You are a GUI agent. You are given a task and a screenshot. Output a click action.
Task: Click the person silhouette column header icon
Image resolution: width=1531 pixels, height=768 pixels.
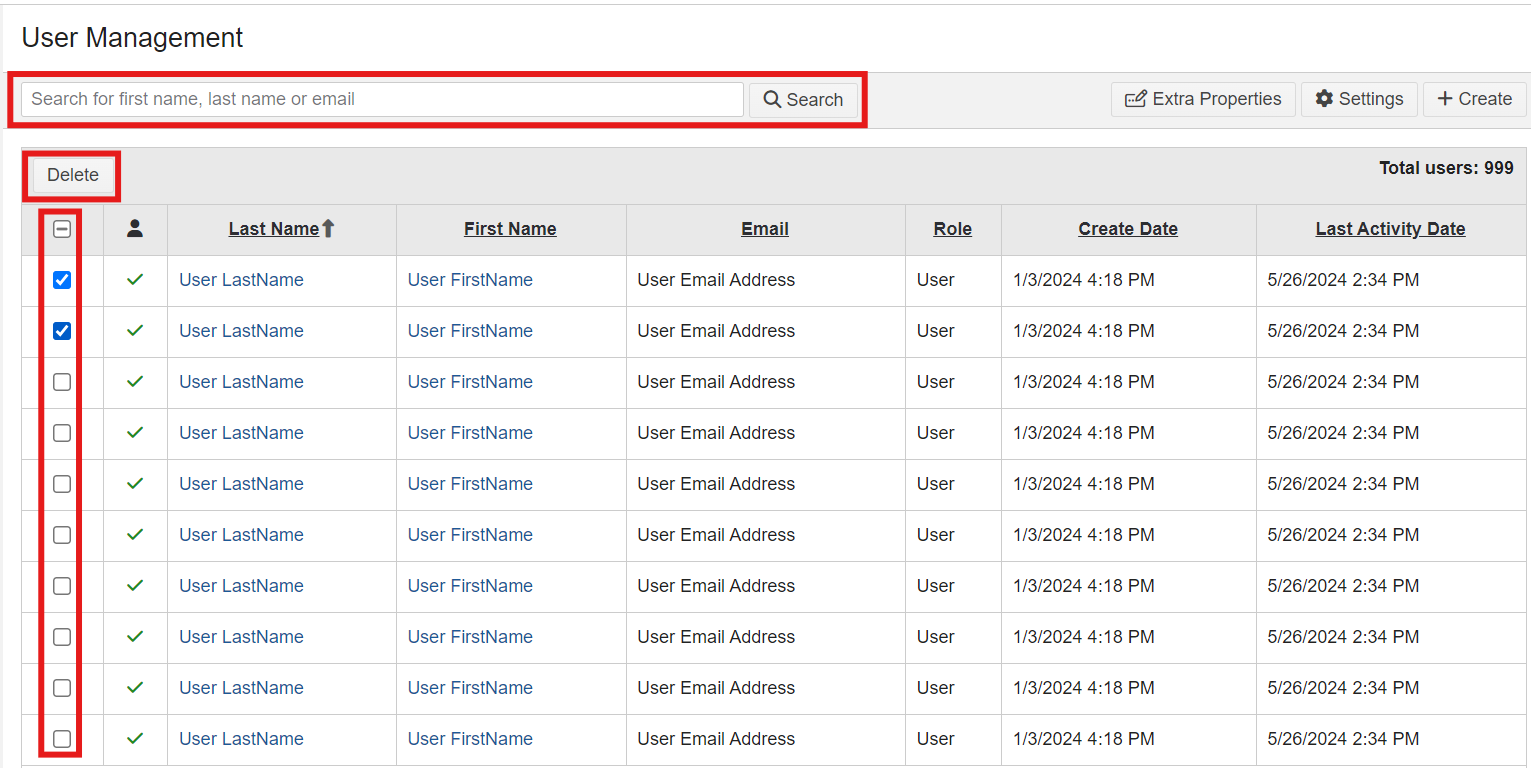[x=135, y=229]
